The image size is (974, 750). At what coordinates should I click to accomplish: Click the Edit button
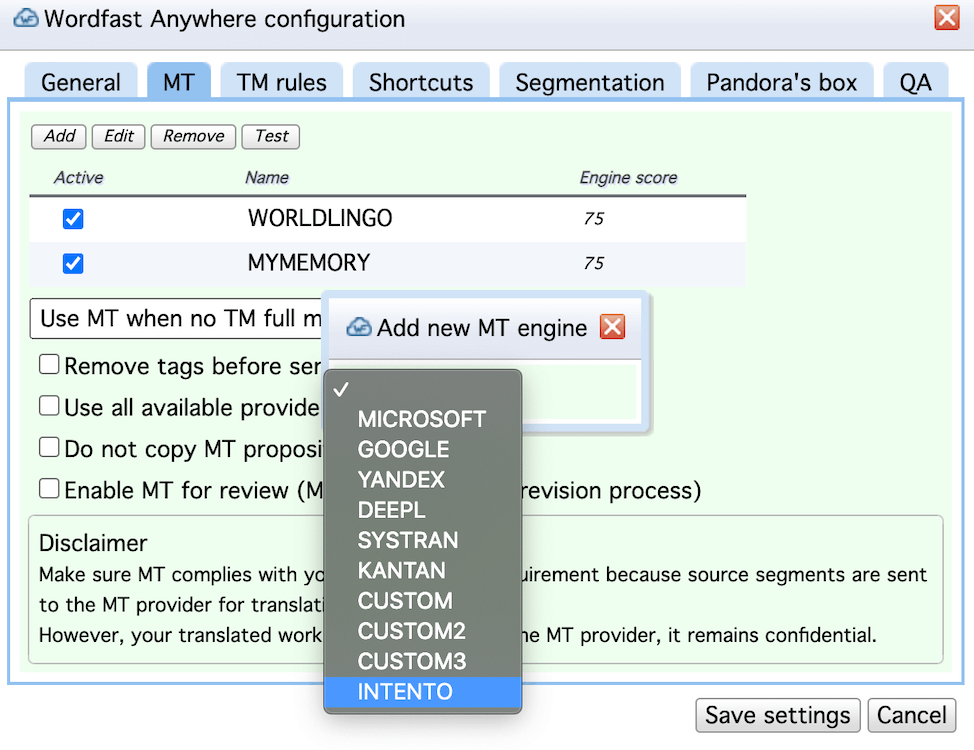[x=119, y=136]
